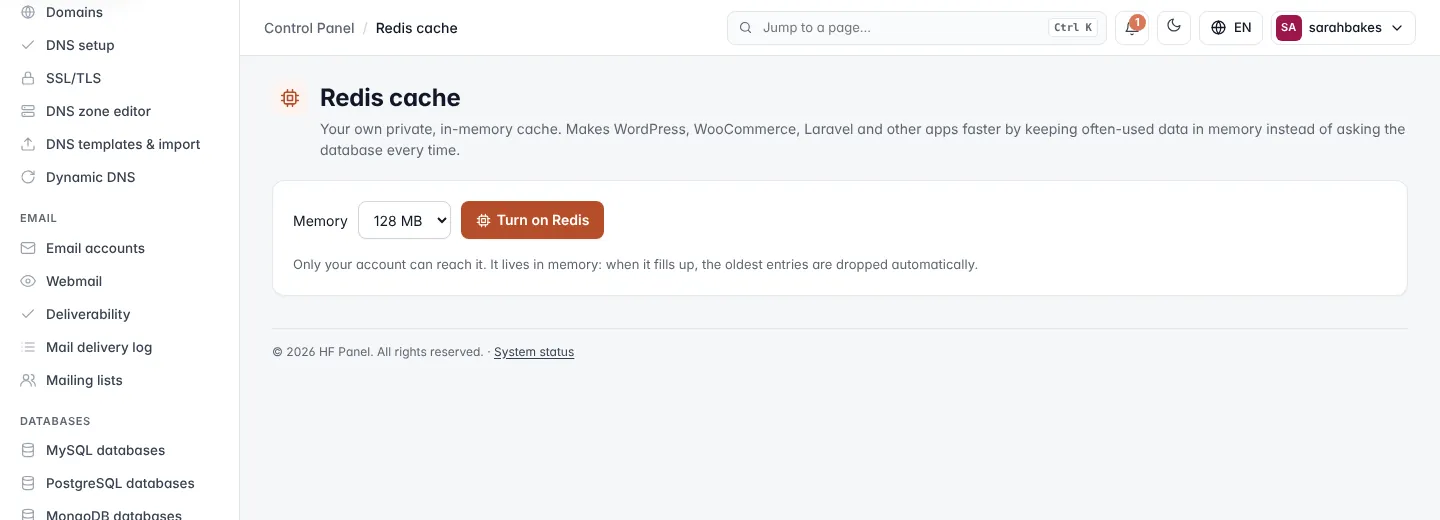Click the Mailing lists people icon
The height and width of the screenshot is (520, 1440).
coord(28,380)
